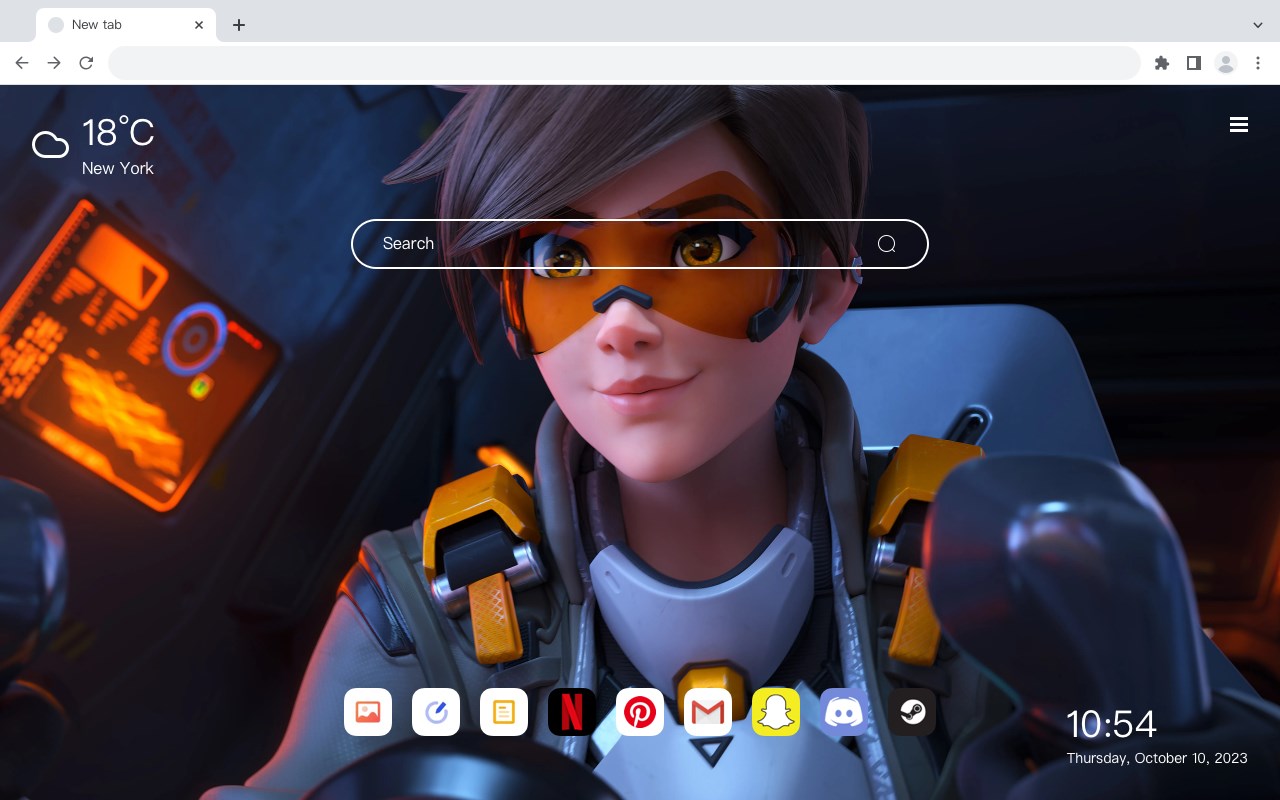
Task: Go back to the previous page
Action: (22, 63)
